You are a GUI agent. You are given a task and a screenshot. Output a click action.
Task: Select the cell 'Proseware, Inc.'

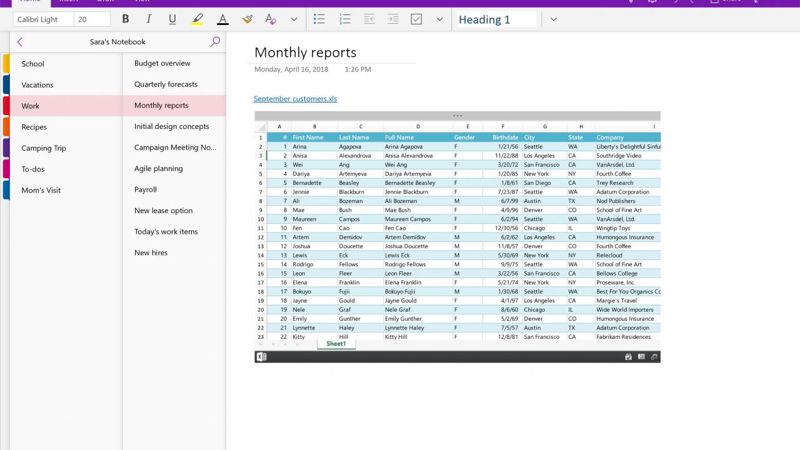coord(628,282)
